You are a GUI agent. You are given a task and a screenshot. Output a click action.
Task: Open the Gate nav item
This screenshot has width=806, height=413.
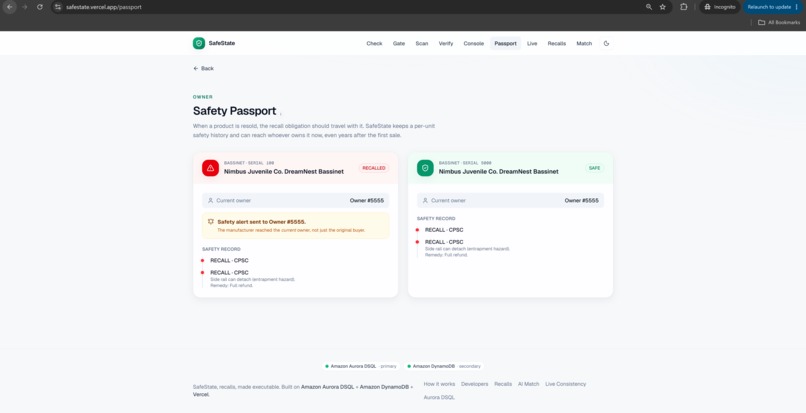399,44
